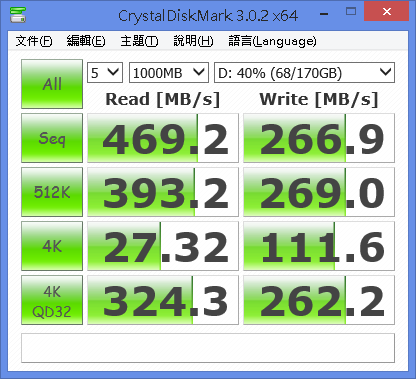Click the empty comment field at bottom
The image size is (416, 379).
coord(208,348)
